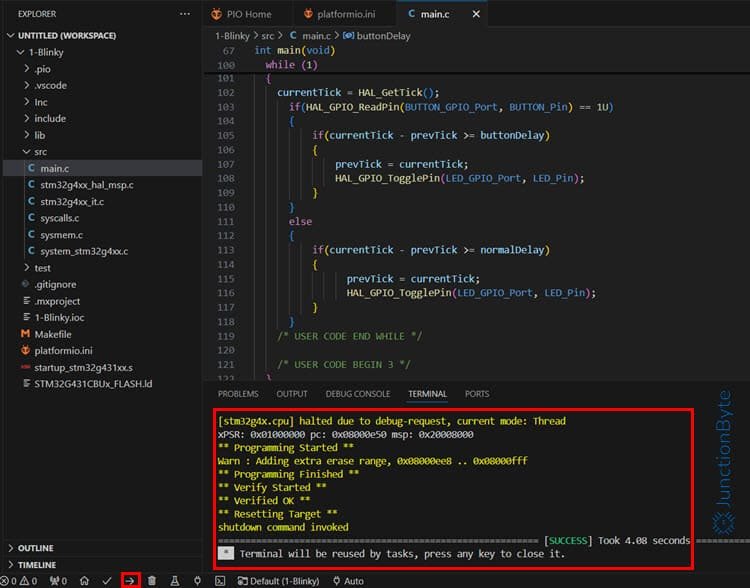Switch environment via Default (1-Blinky)
This screenshot has width=750, height=588.
278,581
